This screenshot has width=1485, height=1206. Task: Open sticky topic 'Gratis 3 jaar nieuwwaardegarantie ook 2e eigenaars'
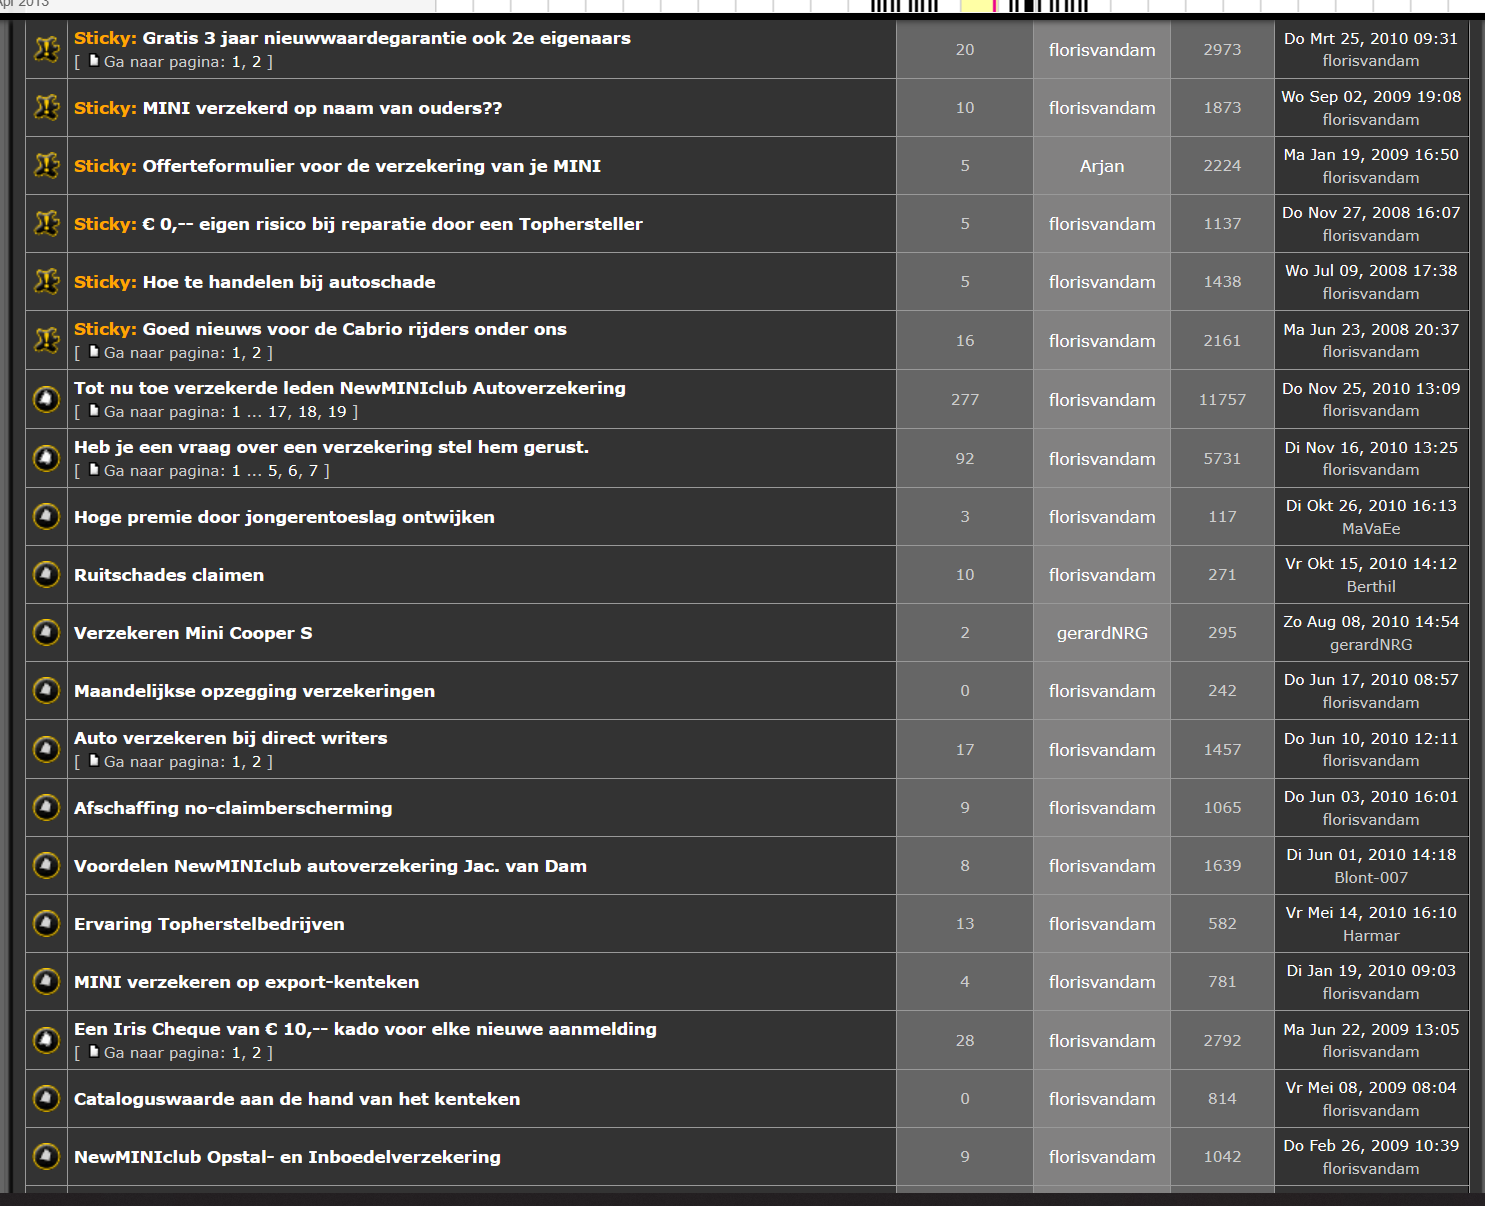(x=387, y=38)
